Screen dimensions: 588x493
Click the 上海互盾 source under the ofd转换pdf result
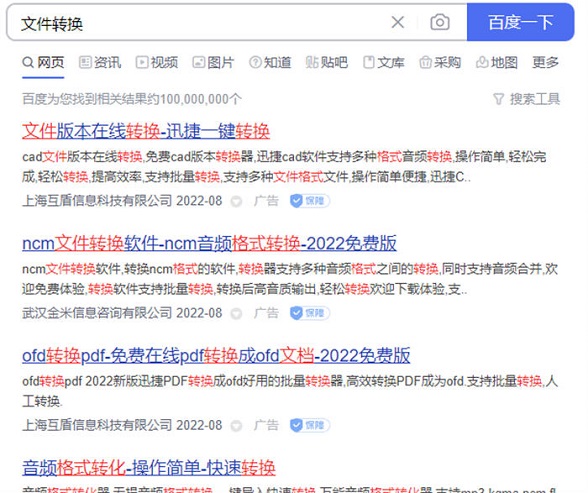[97, 425]
